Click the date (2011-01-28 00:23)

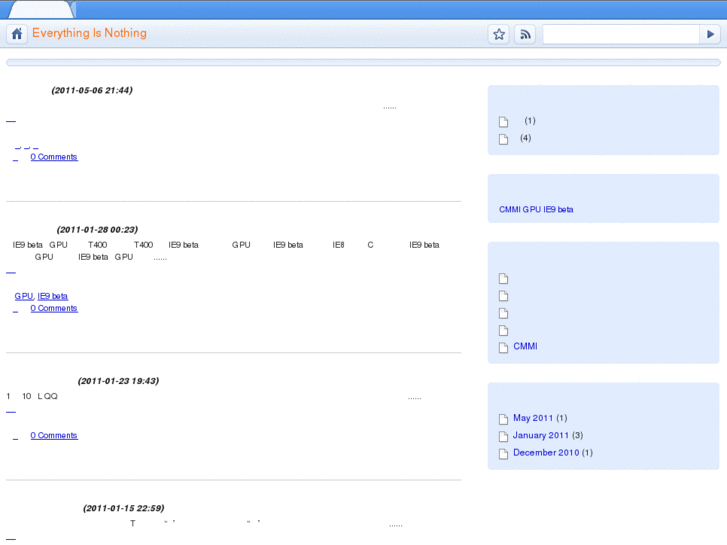[x=97, y=229]
